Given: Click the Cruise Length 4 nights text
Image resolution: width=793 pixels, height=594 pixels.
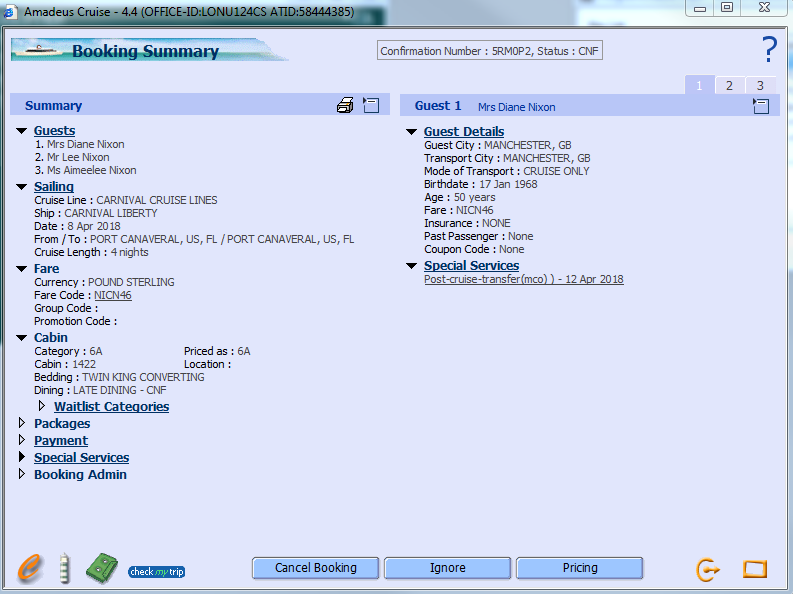Looking at the screenshot, I should pyautogui.click(x=92, y=252).
